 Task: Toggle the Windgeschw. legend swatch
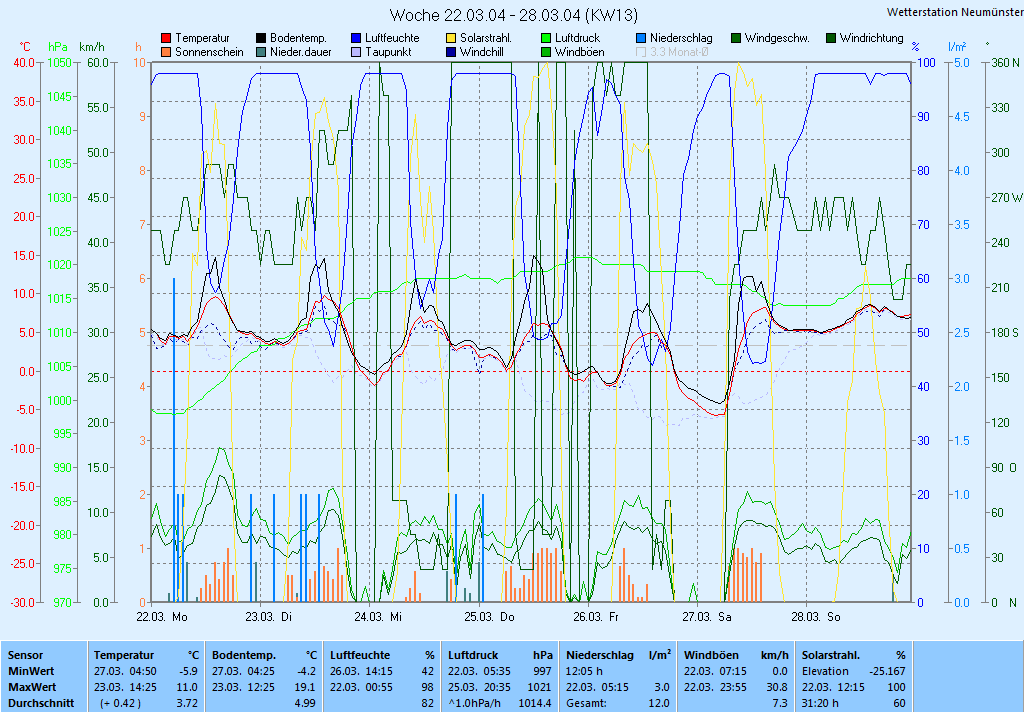pos(736,39)
